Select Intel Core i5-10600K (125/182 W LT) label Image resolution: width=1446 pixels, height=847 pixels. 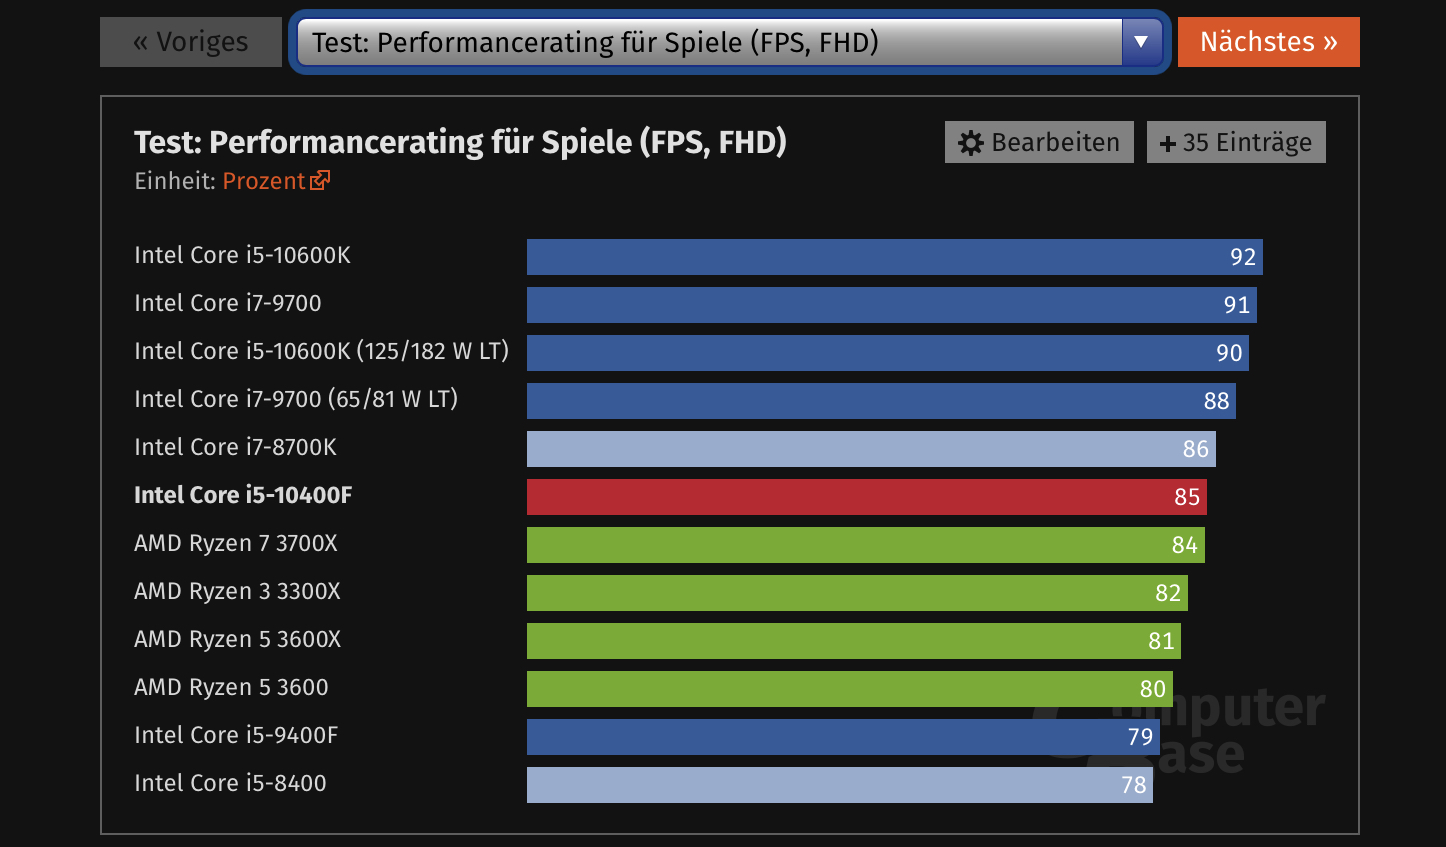pyautogui.click(x=322, y=351)
